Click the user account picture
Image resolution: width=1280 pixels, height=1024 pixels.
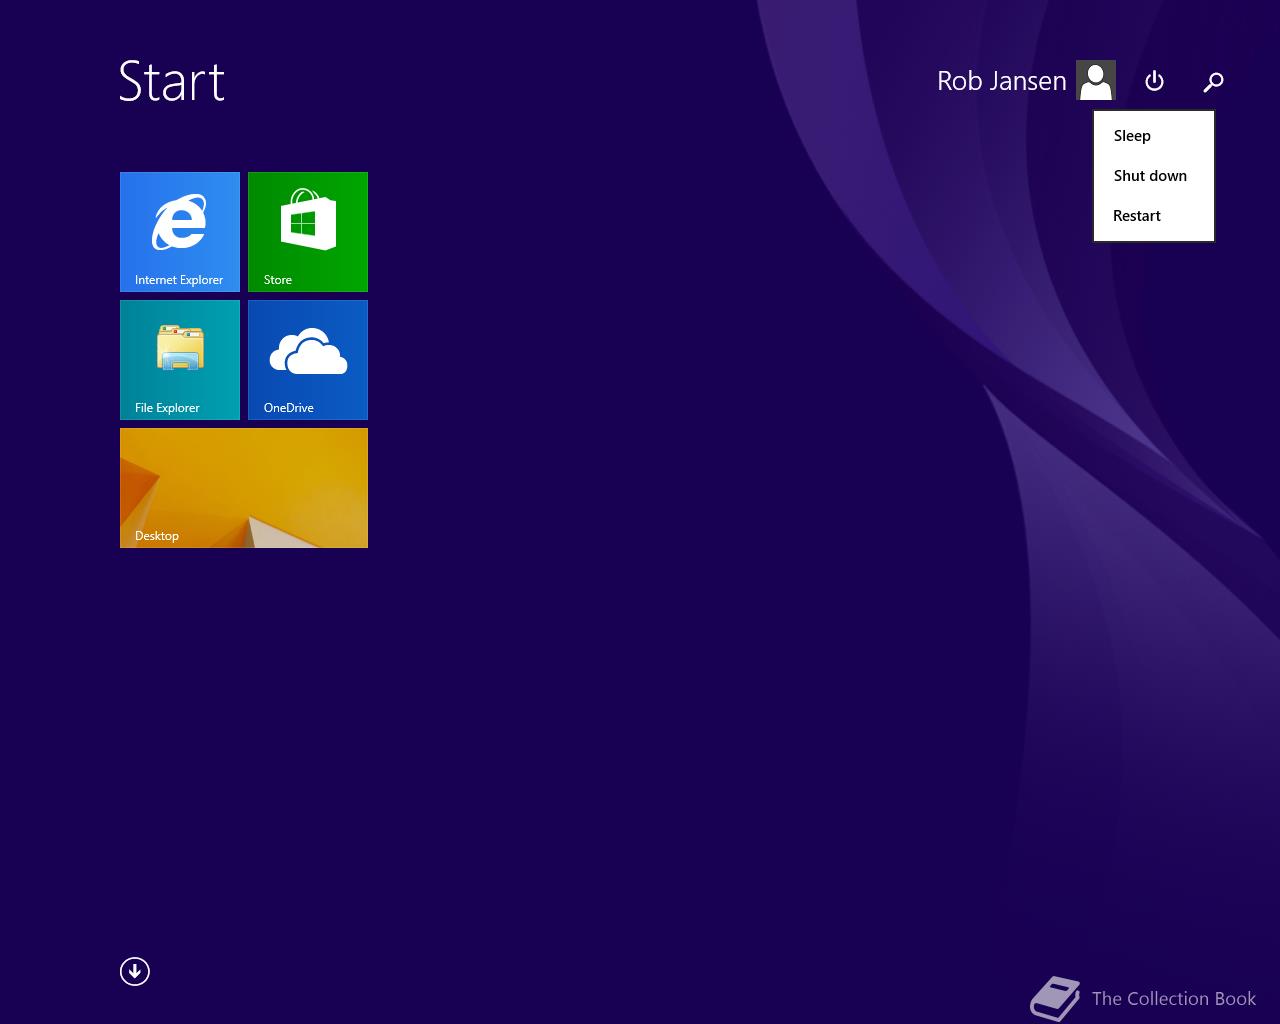point(1096,80)
